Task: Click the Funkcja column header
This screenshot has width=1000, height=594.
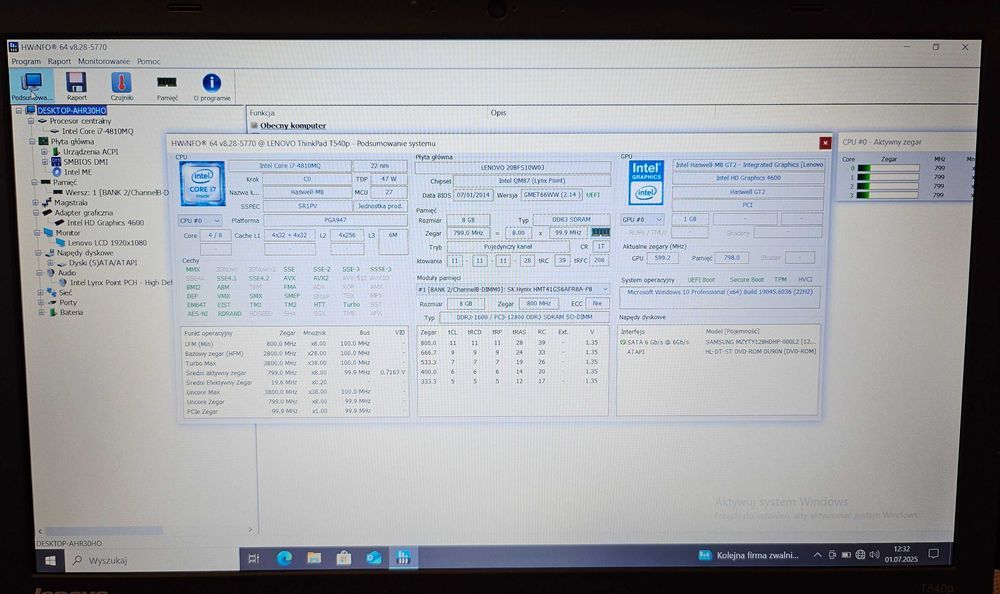Action: click(261, 112)
